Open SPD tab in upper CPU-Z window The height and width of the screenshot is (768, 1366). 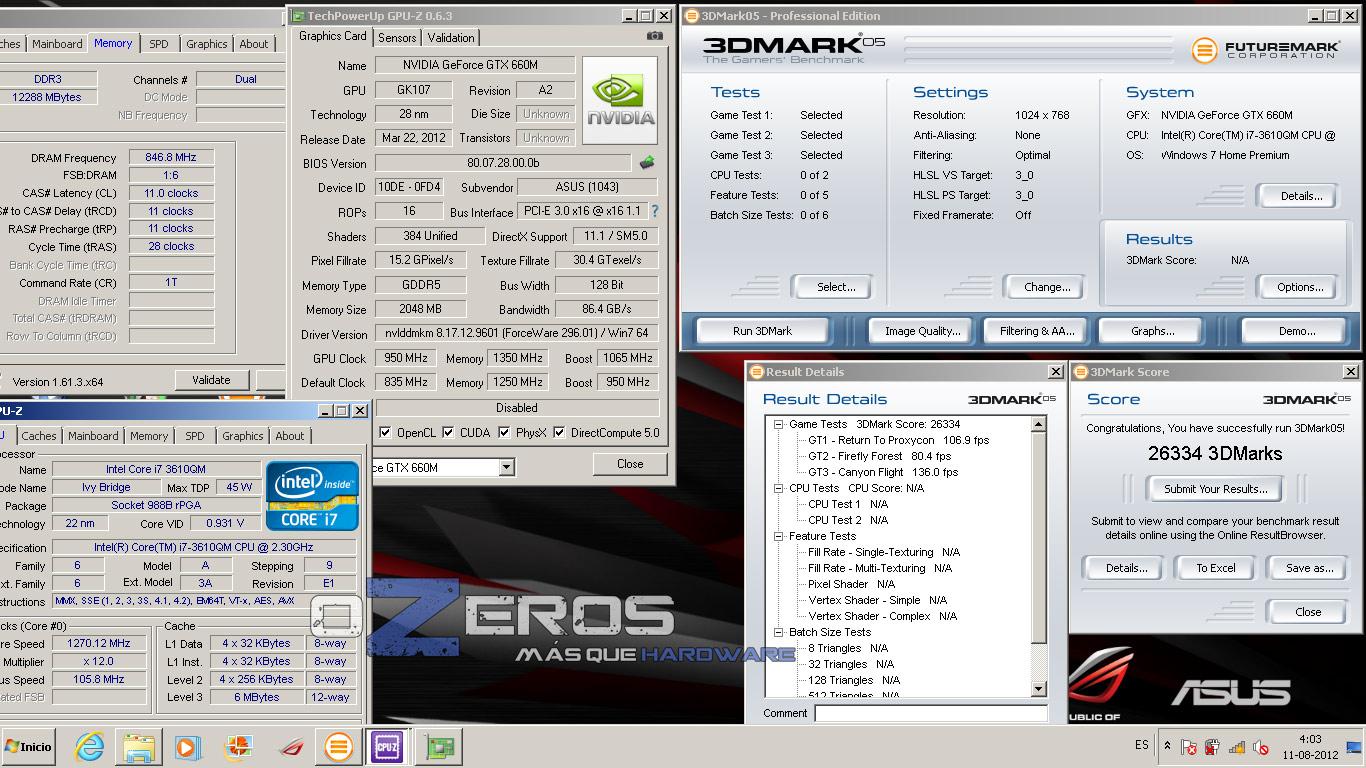159,44
